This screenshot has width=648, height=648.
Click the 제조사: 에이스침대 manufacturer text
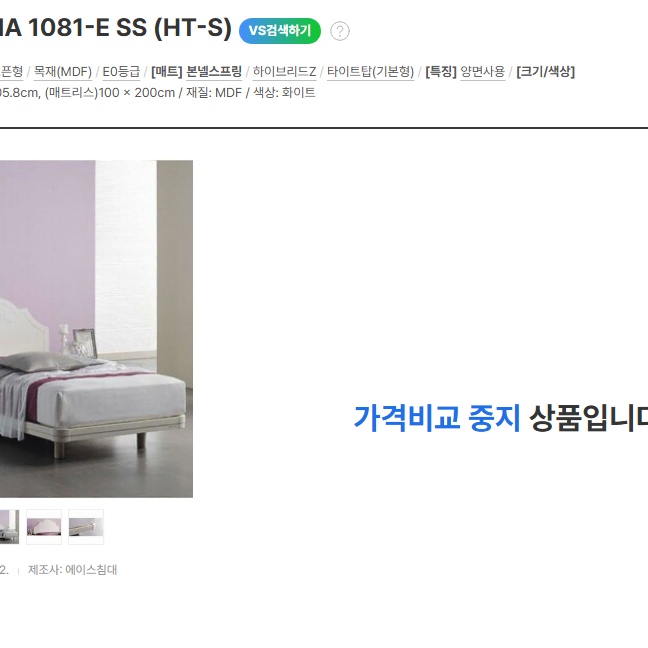(72, 570)
